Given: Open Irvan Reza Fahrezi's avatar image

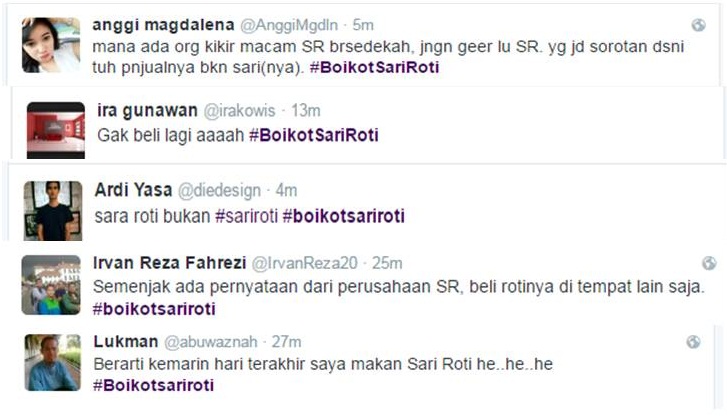Looking at the screenshot, I should point(51,285).
